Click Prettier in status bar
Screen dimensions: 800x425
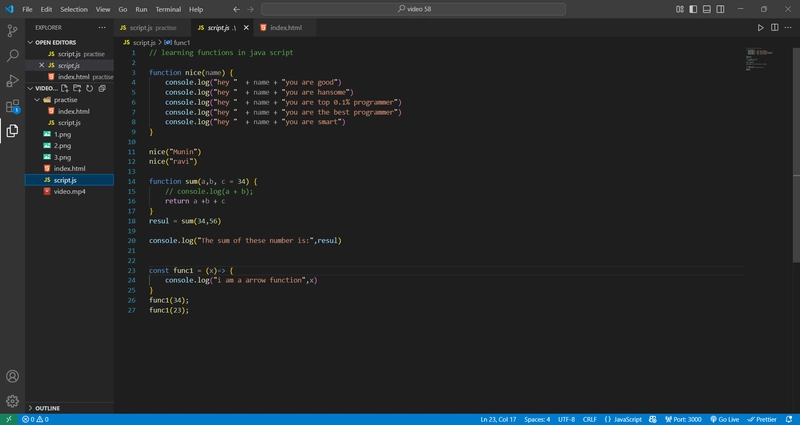[x=762, y=419]
